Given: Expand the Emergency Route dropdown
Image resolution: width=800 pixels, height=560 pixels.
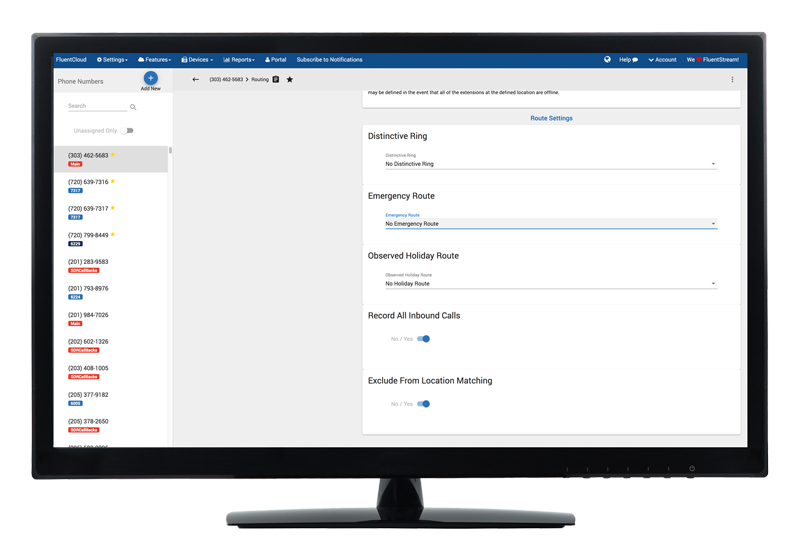Looking at the screenshot, I should click(550, 224).
